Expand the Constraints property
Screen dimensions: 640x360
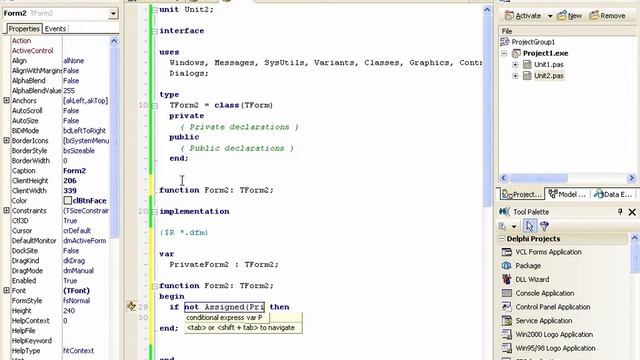(7, 211)
